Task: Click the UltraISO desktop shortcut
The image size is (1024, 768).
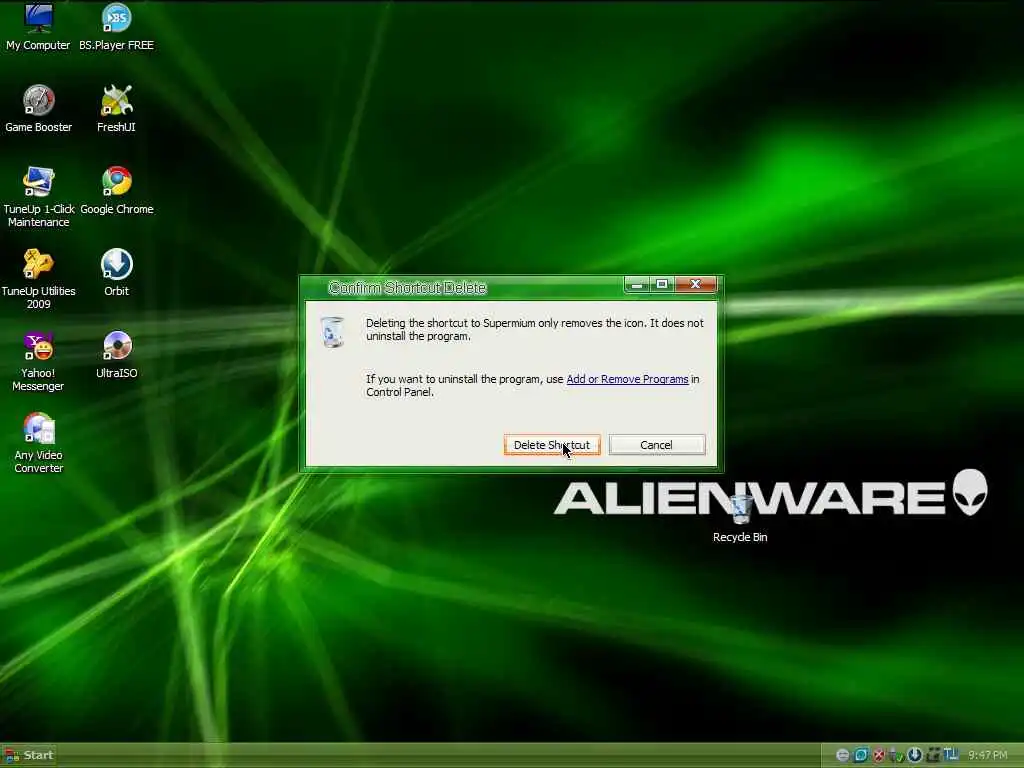Action: pos(116,355)
